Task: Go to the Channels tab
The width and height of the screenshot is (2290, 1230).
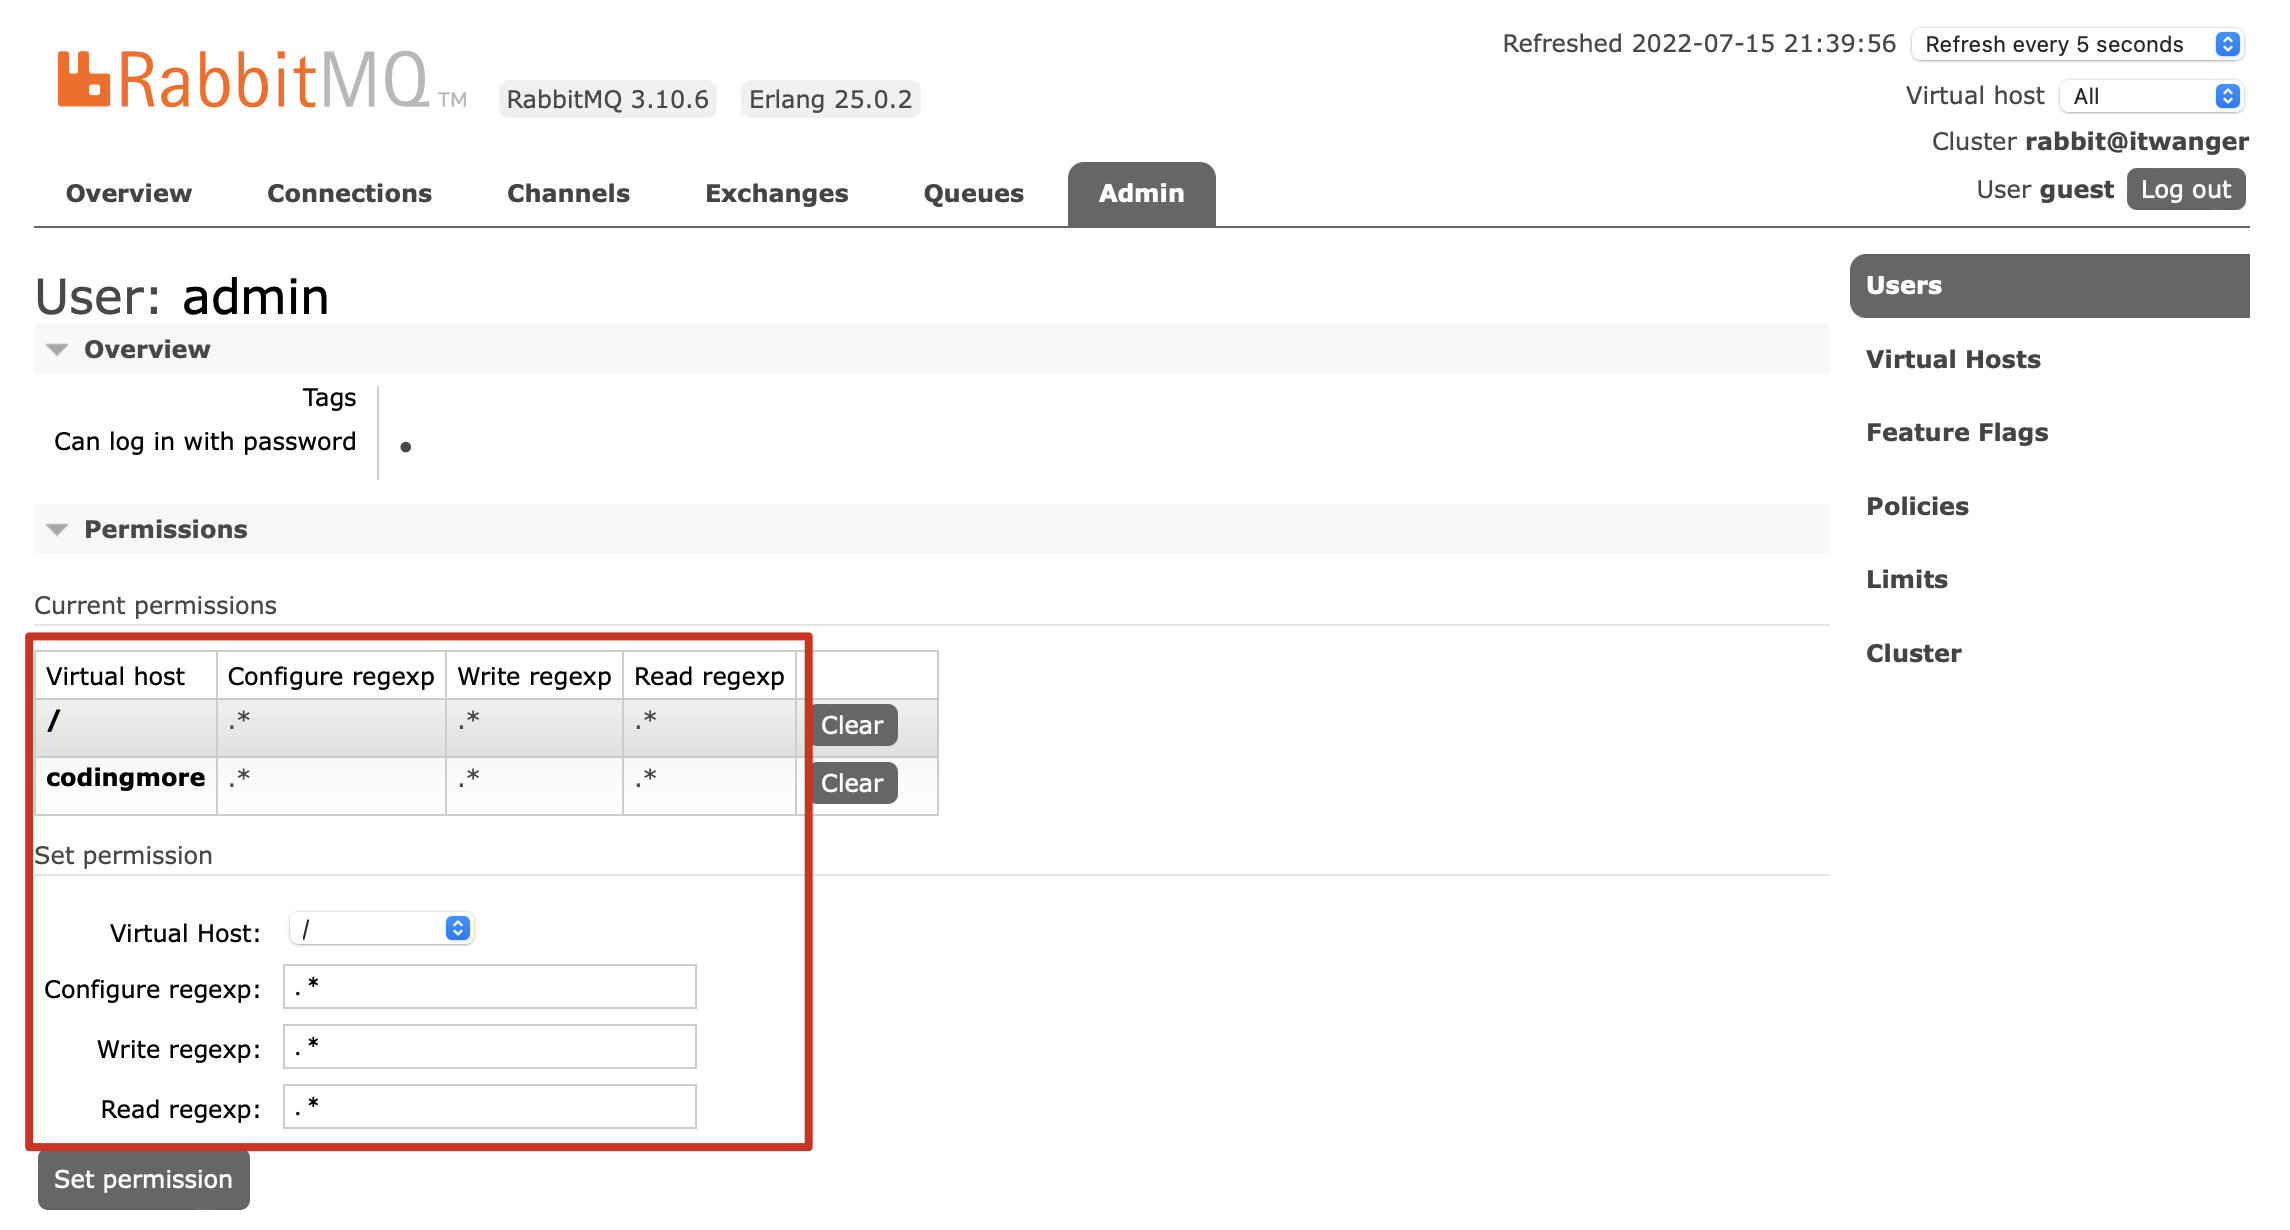Action: coord(568,193)
